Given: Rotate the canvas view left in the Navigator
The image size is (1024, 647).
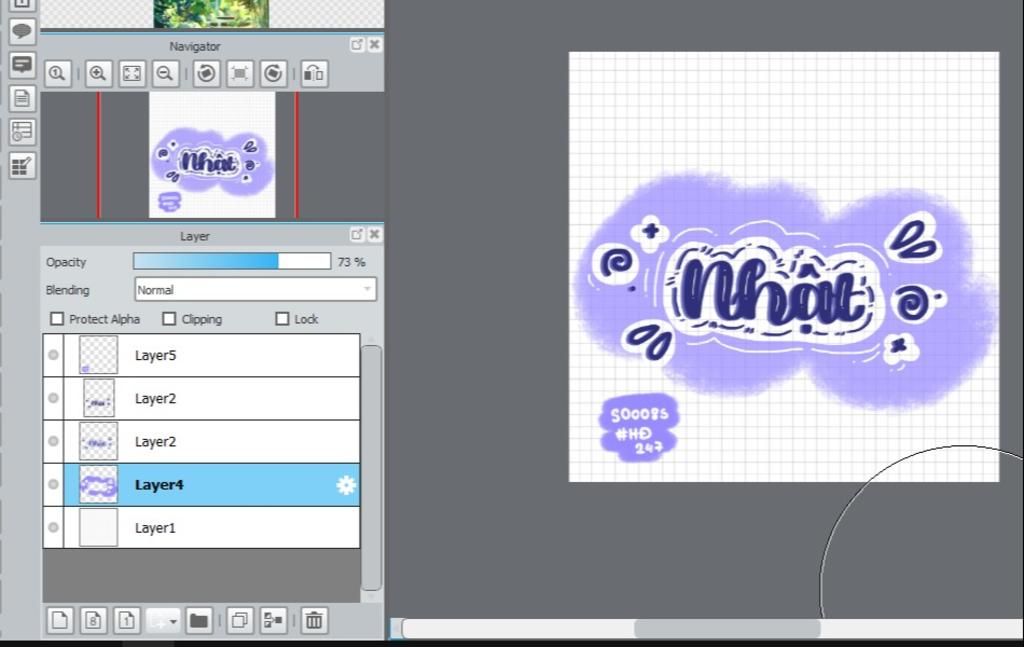Looking at the screenshot, I should (206, 73).
